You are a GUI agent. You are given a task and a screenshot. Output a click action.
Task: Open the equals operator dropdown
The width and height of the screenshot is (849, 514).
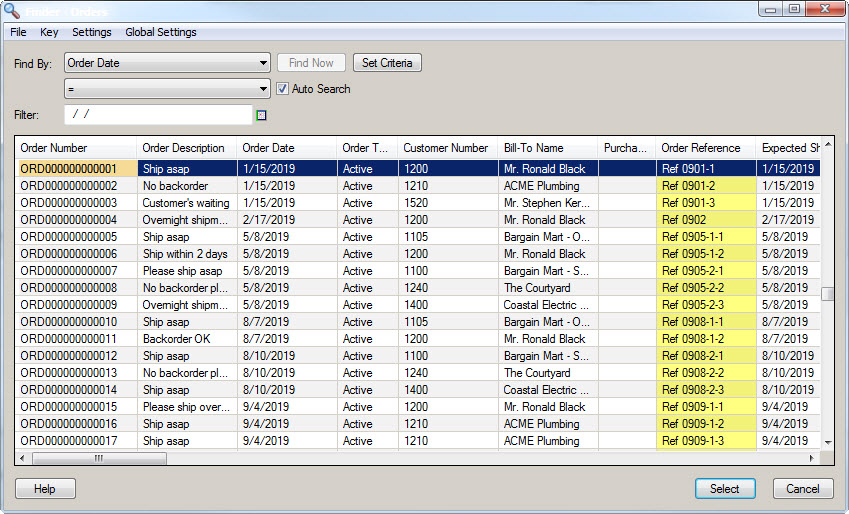point(167,89)
